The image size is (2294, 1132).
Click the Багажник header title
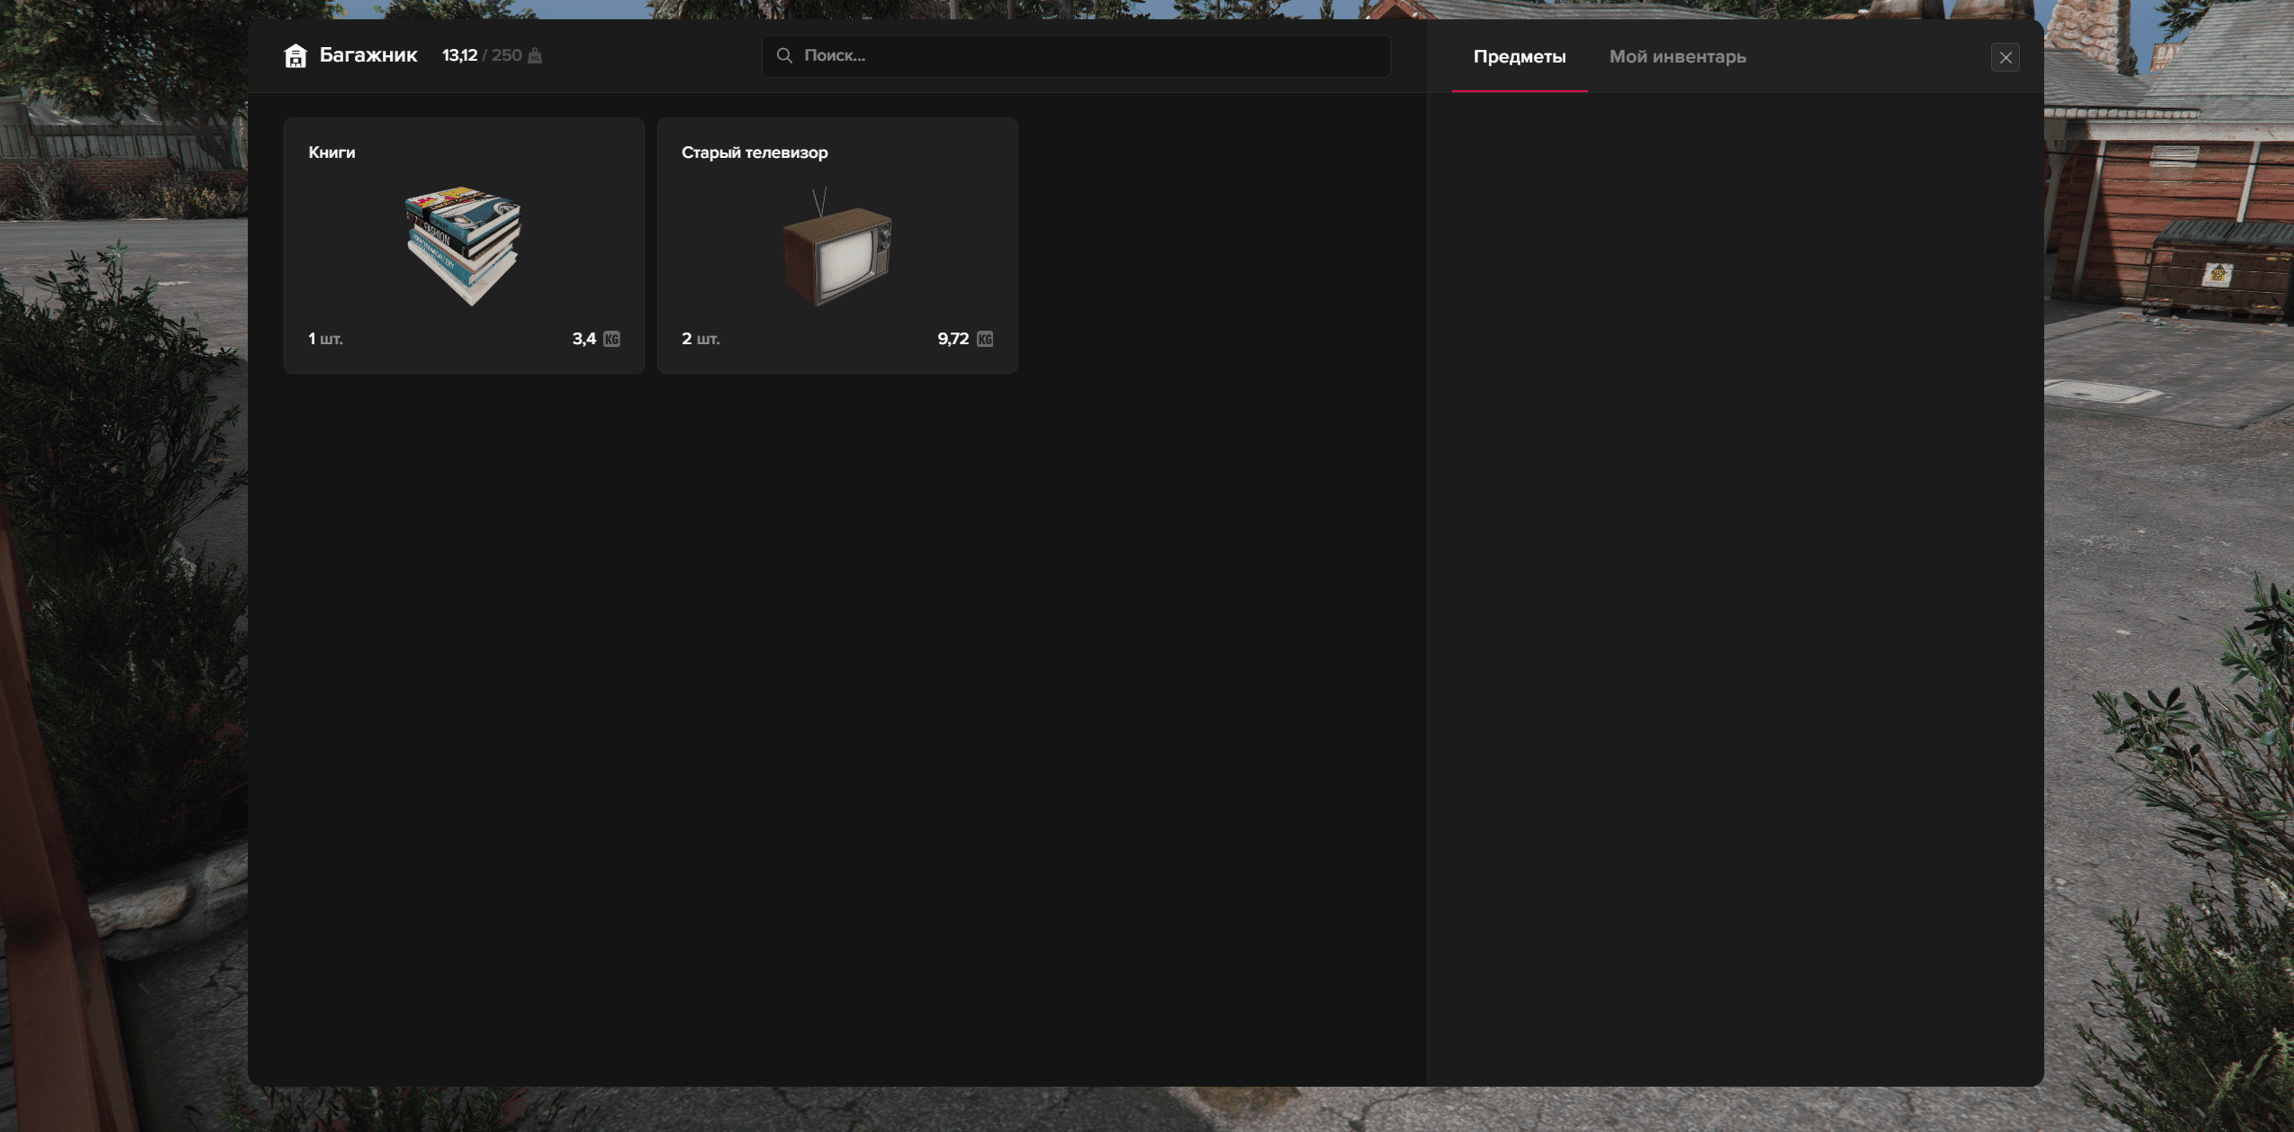(368, 55)
